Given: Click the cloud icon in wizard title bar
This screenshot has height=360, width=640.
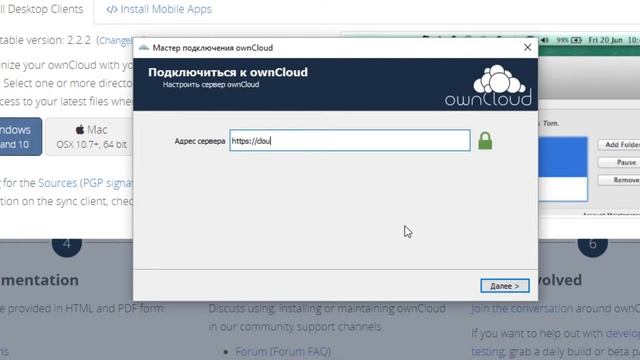Looking at the screenshot, I should coord(143,48).
